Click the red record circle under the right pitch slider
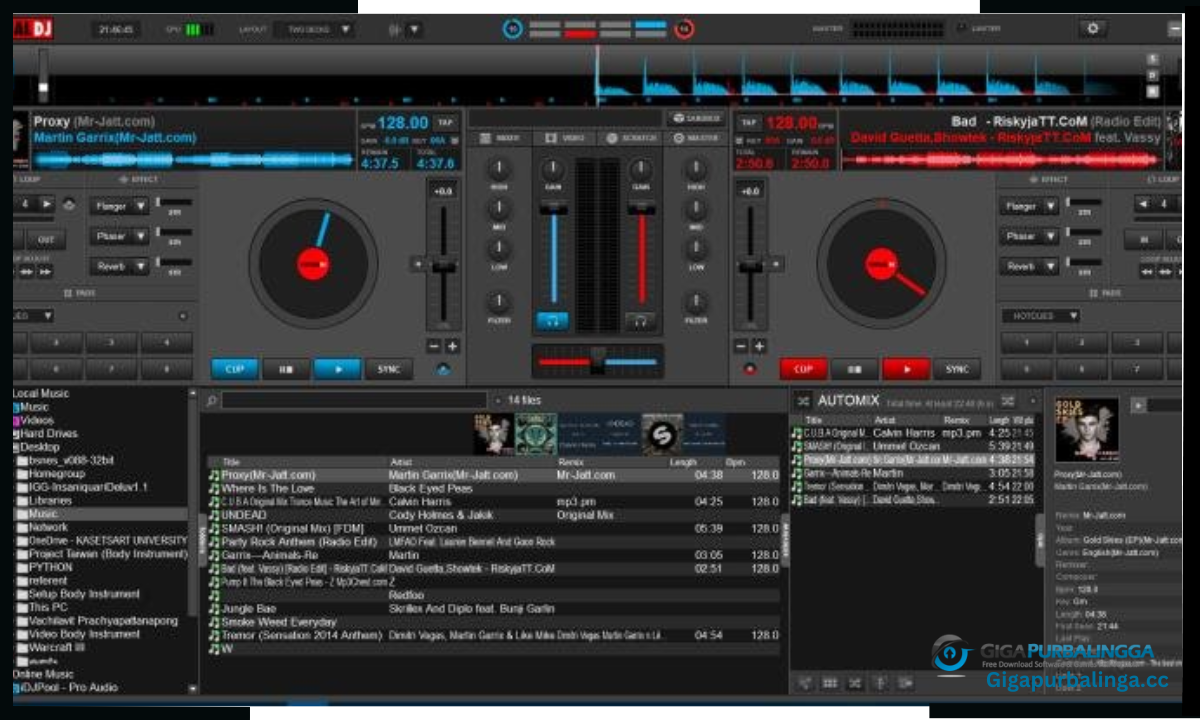Image resolution: width=1200 pixels, height=720 pixels. 751,369
